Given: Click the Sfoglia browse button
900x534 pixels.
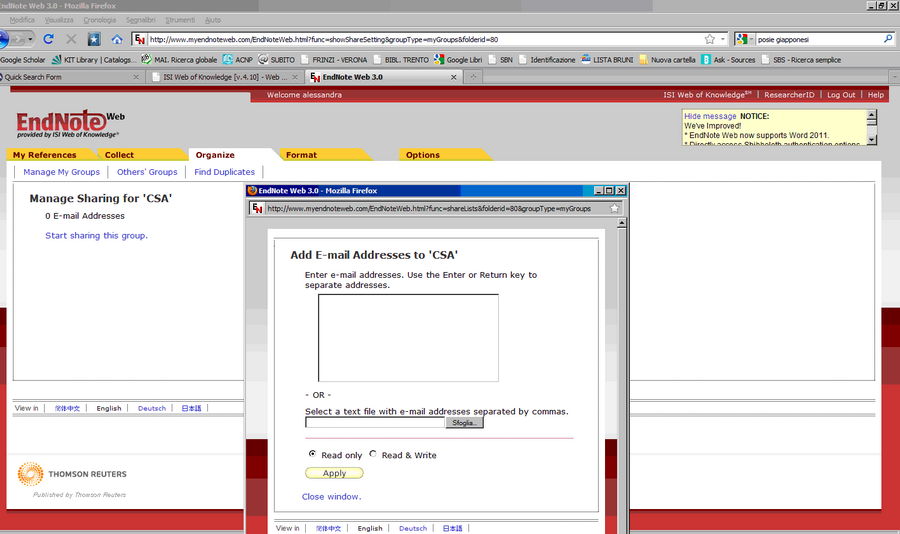Looking at the screenshot, I should pos(464,423).
